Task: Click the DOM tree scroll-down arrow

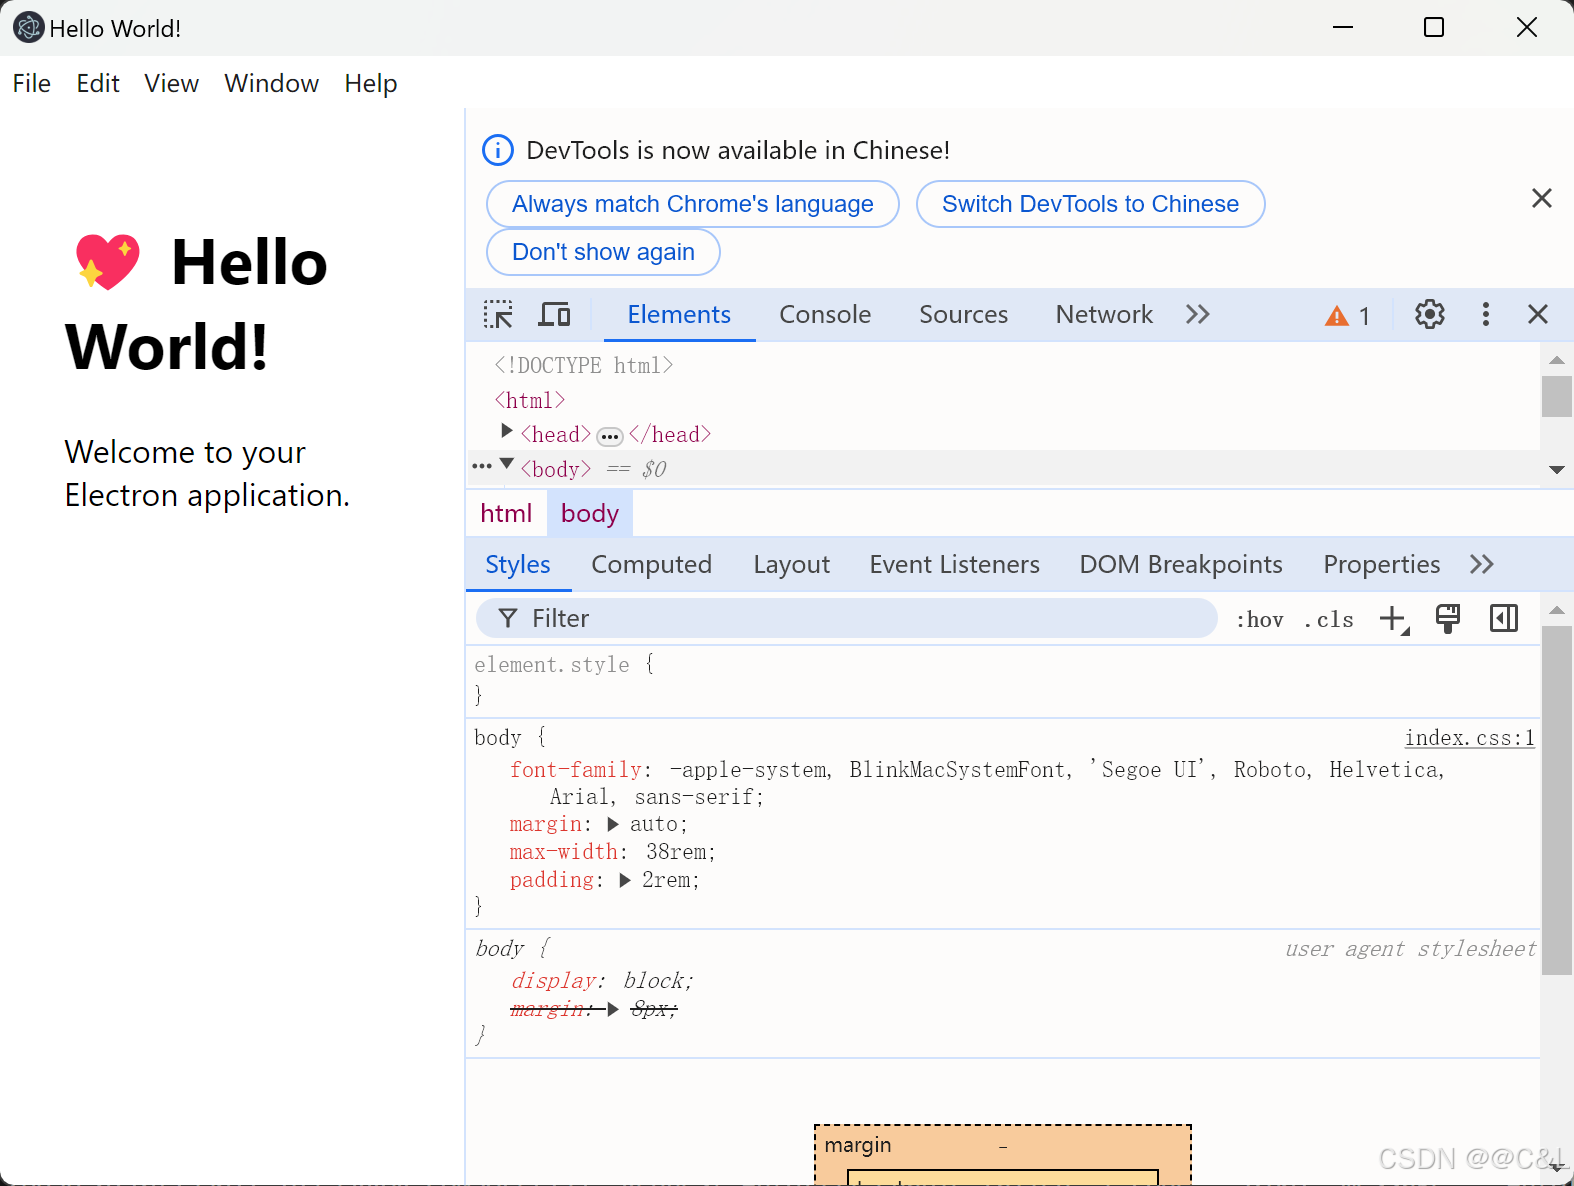Action: point(1556,469)
